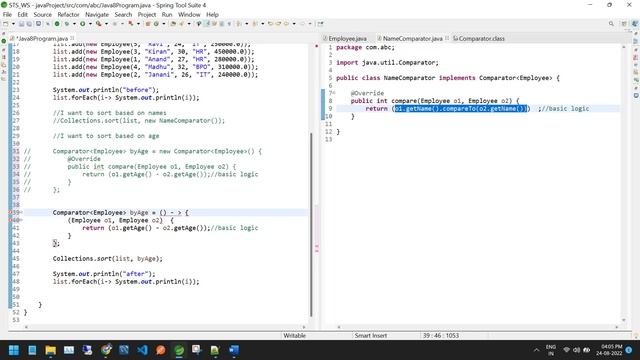Viewport: 640px width, 360px height.
Task: Open the Search menu
Action: (123, 14)
